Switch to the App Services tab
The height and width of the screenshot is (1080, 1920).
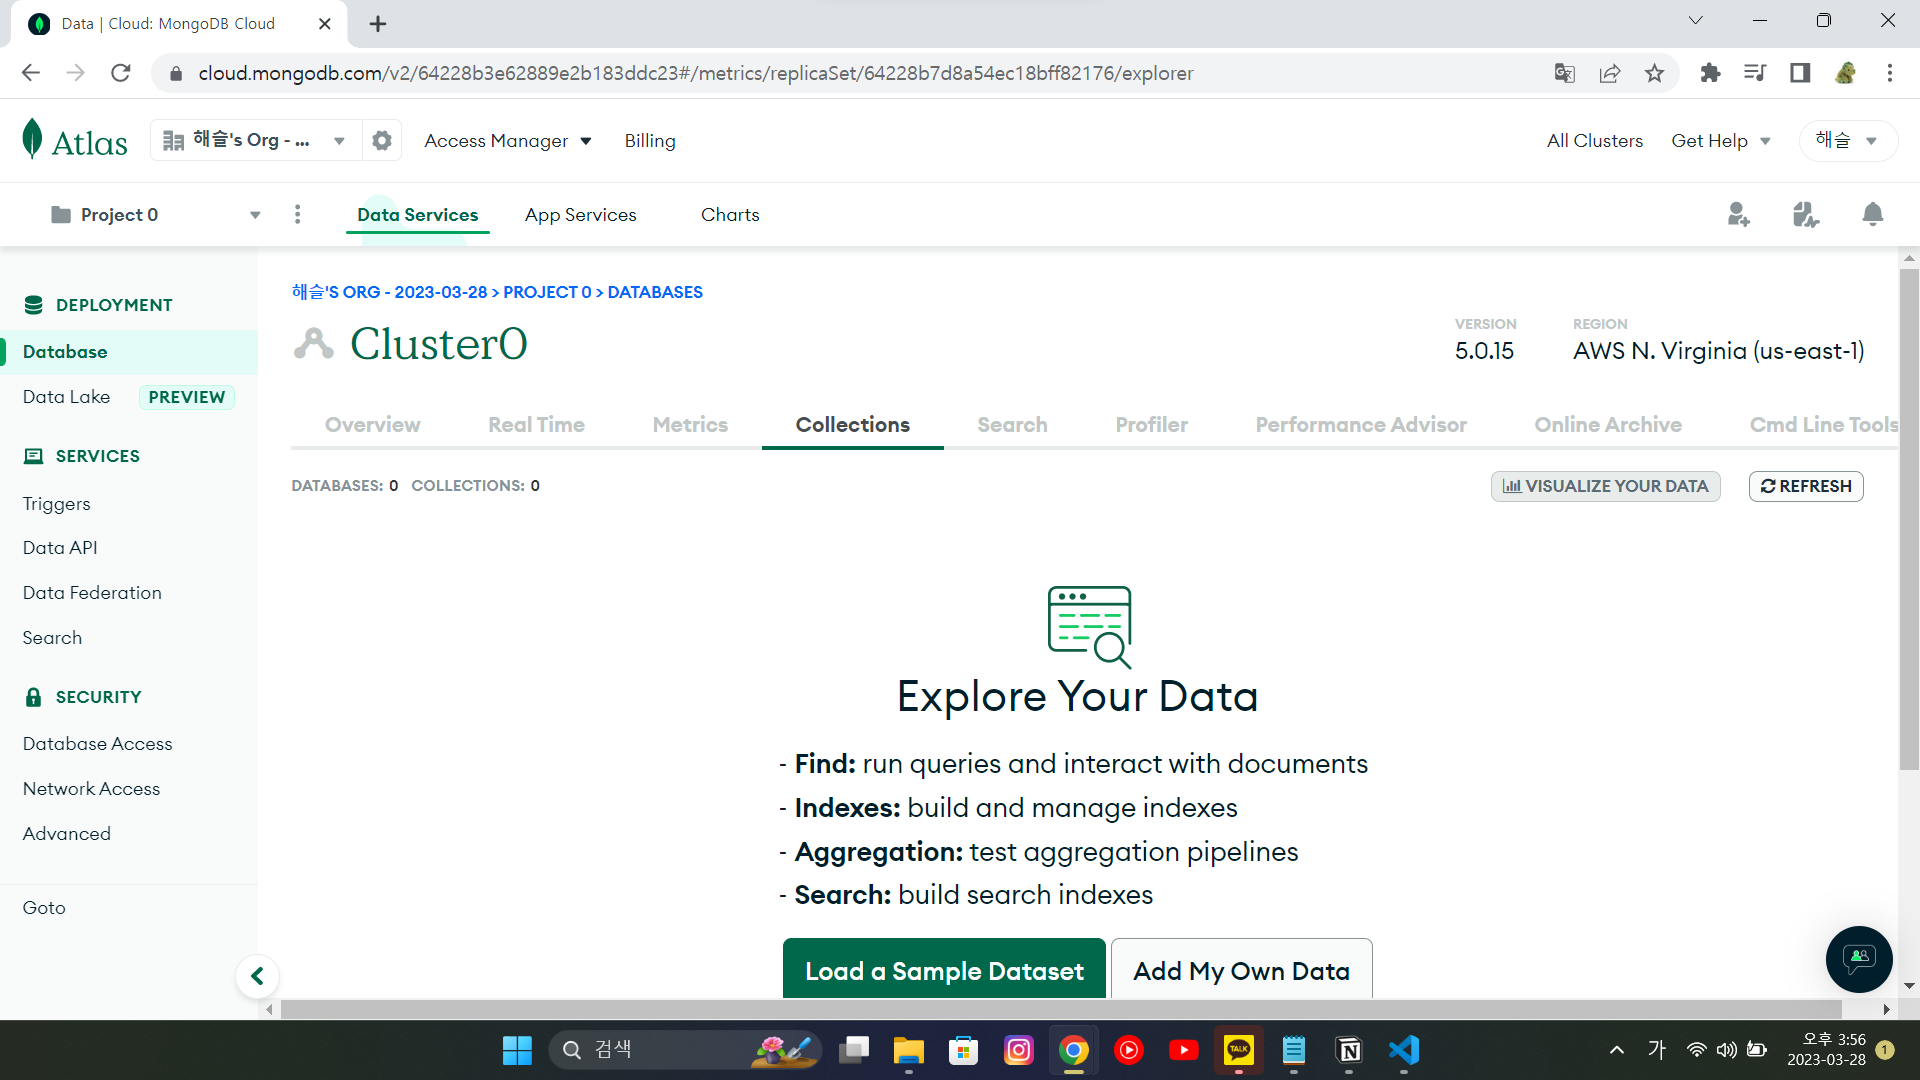point(580,214)
